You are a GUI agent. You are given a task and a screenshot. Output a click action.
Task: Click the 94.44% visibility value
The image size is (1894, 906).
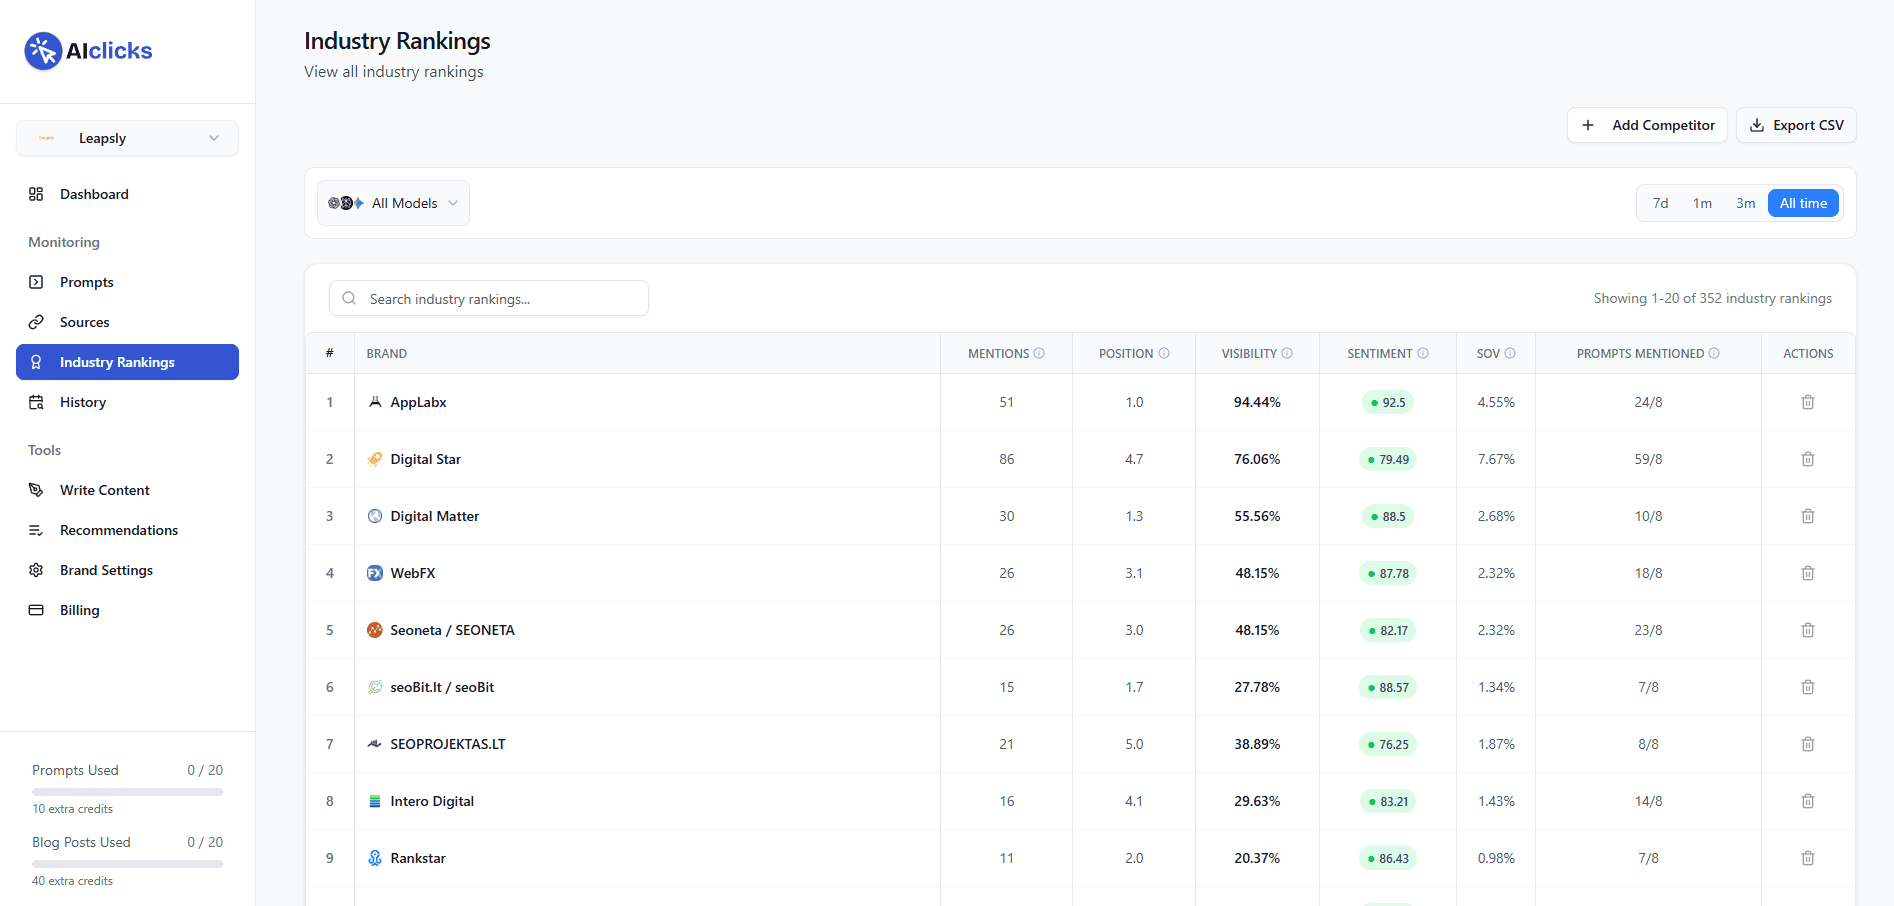tap(1257, 402)
